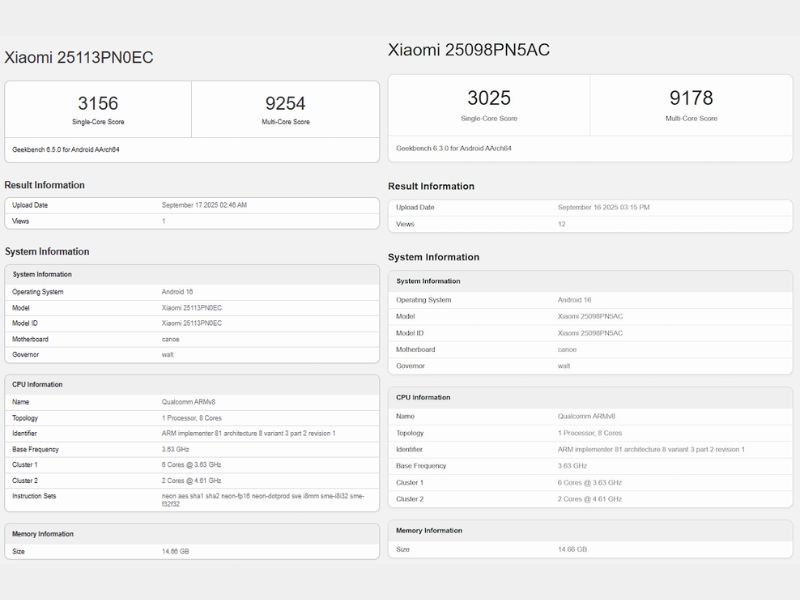Click 'Result Information' heading for 25098PN5AC
800x600 pixels.
point(431,186)
